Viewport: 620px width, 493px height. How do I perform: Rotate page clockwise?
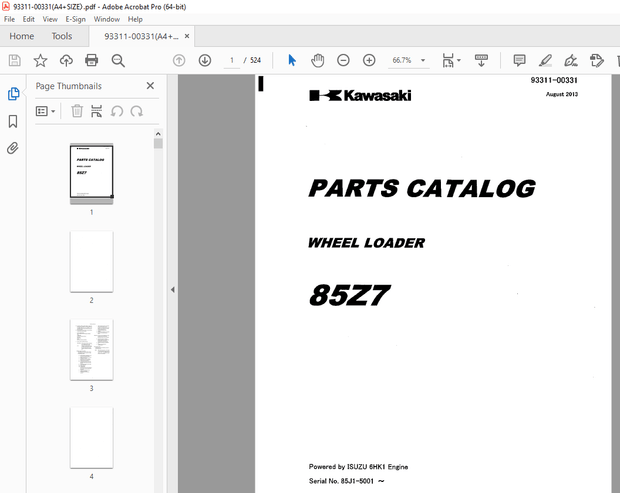[x=136, y=111]
